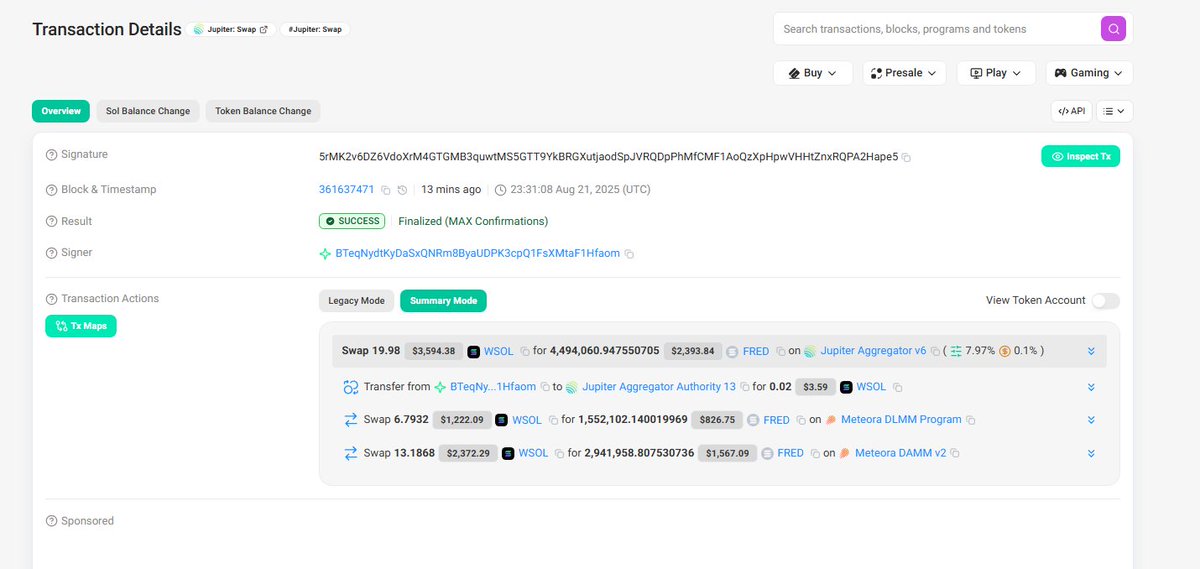This screenshot has height=569, width=1200.
Task: Focus the search transactions input field
Action: (938, 29)
